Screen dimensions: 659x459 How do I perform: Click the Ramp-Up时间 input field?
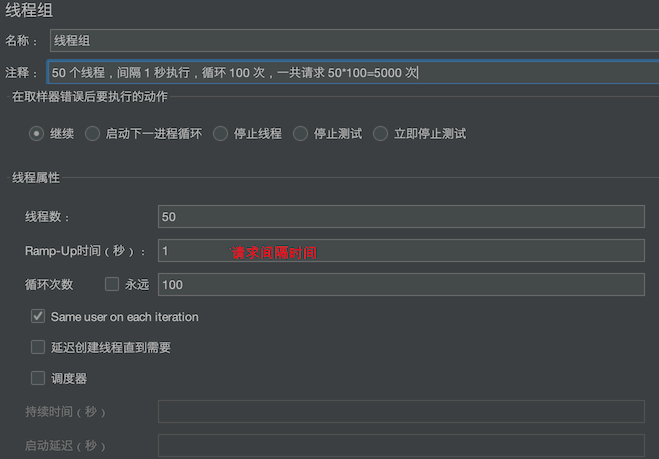pos(400,251)
